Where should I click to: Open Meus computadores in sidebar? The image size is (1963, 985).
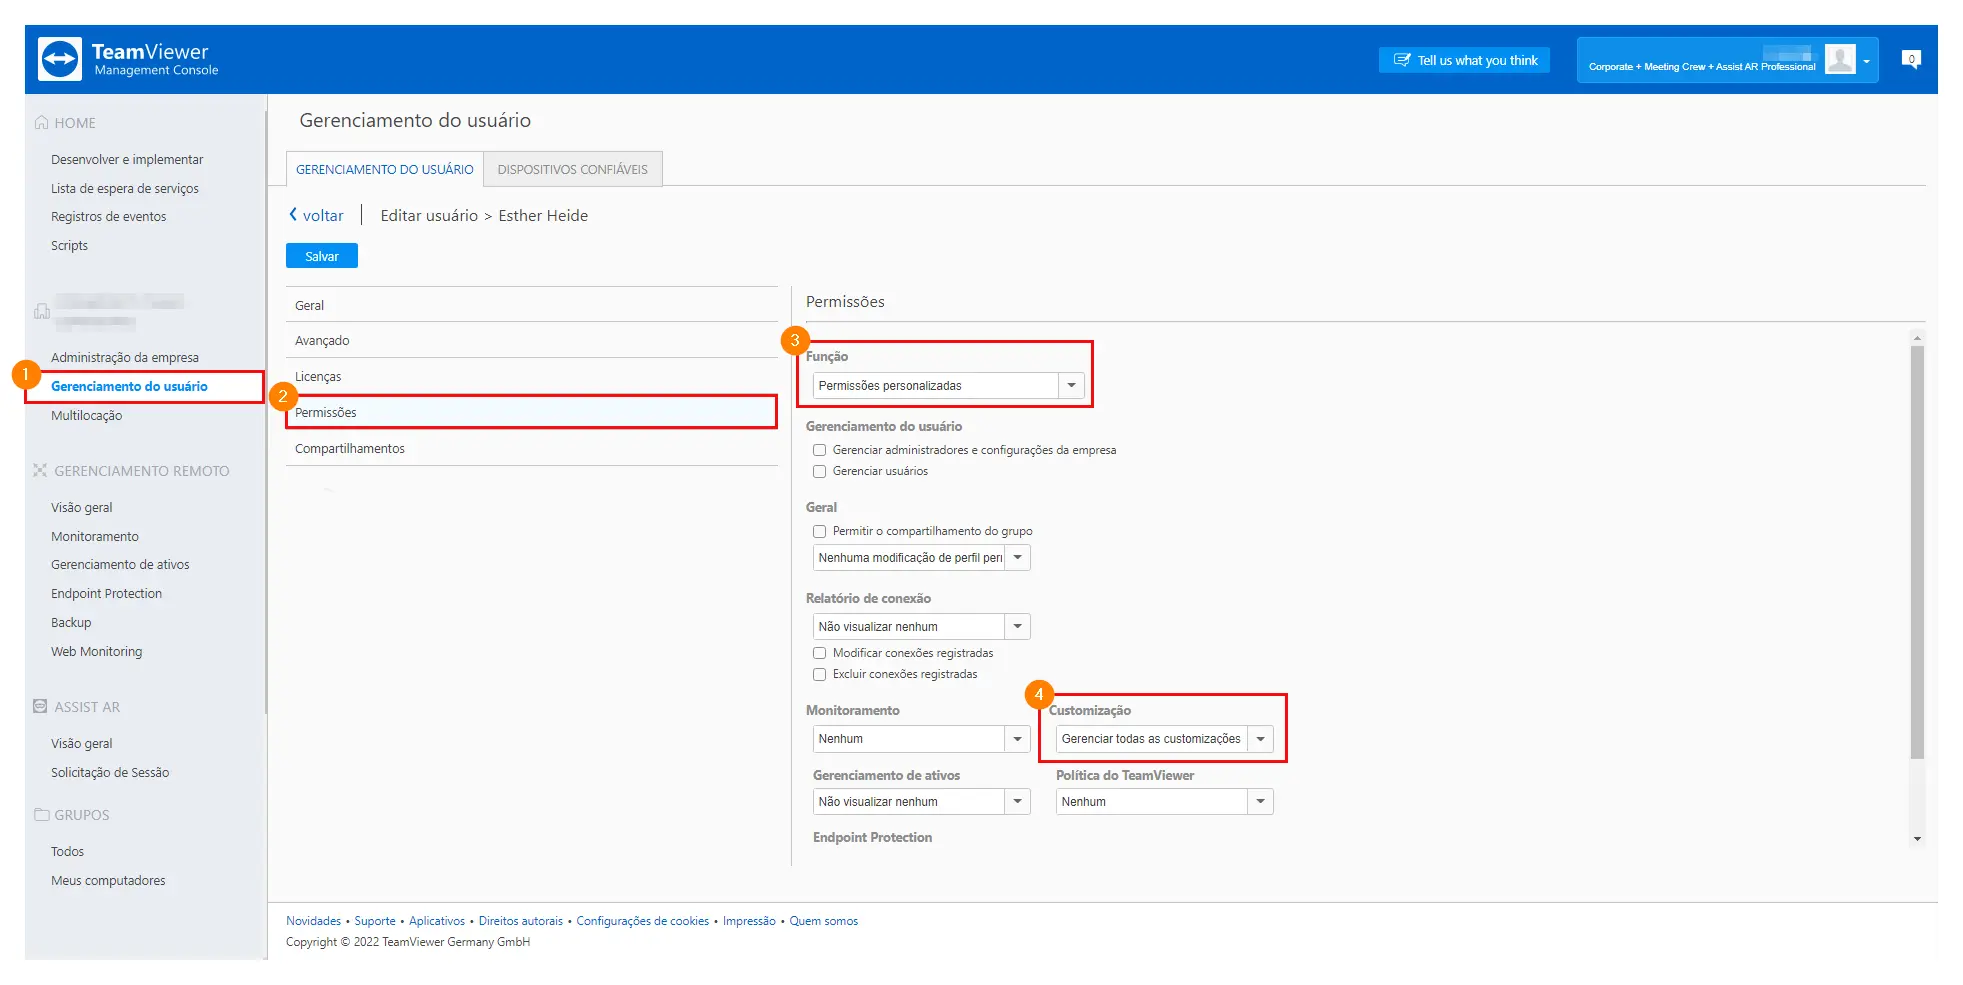tap(108, 880)
